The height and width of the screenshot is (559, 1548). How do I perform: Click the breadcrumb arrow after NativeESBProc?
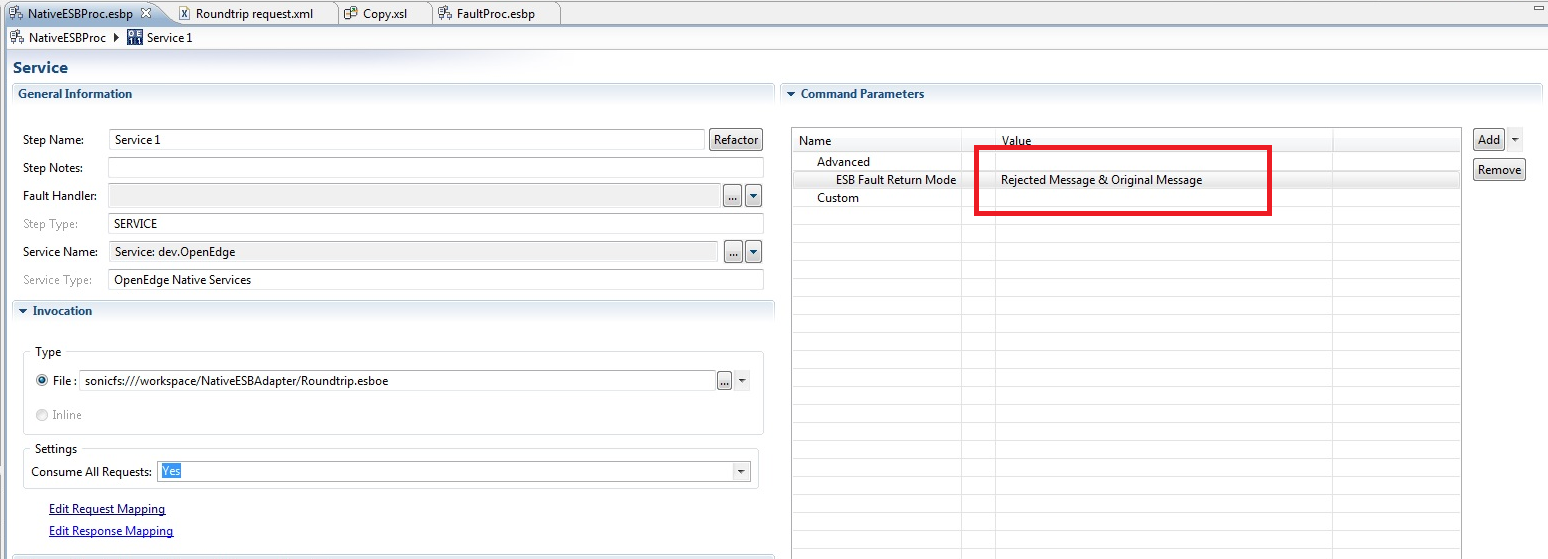pos(116,38)
